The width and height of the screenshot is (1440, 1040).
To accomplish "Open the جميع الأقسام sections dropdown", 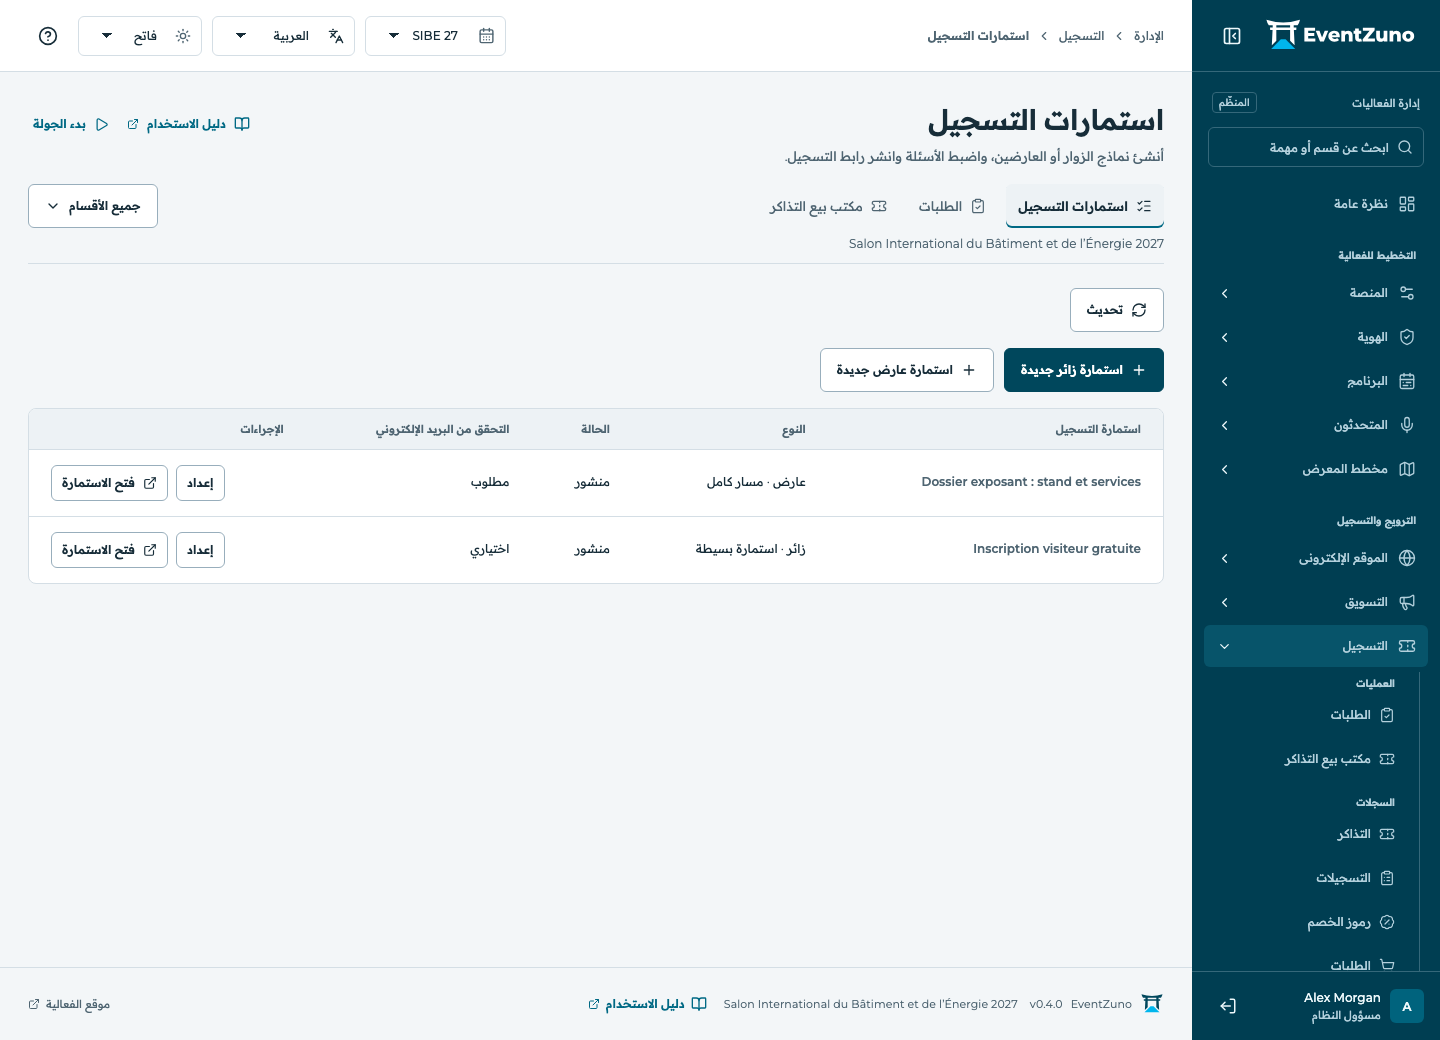I will pos(93,206).
